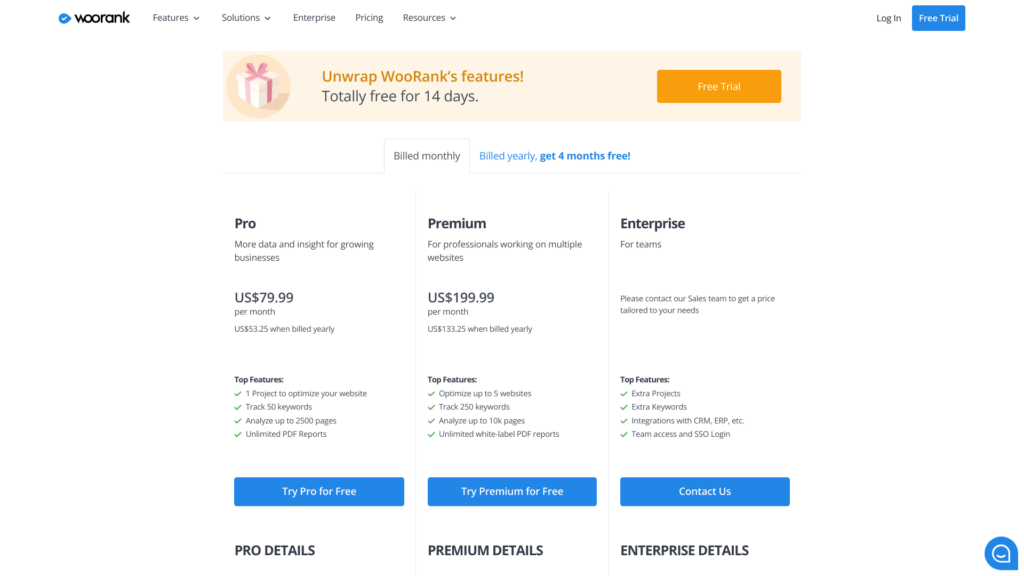This screenshot has height=576, width=1024.
Task: Select the Billed monthly tab
Action: pyautogui.click(x=426, y=156)
